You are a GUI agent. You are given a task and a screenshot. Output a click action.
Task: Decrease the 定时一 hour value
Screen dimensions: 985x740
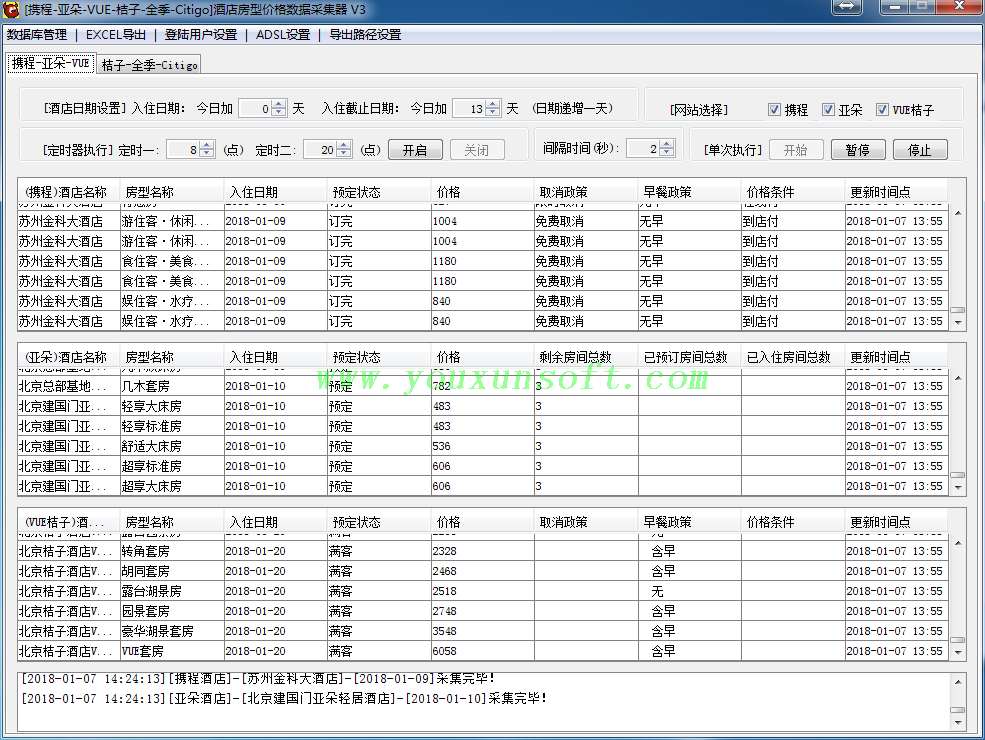click(207, 154)
